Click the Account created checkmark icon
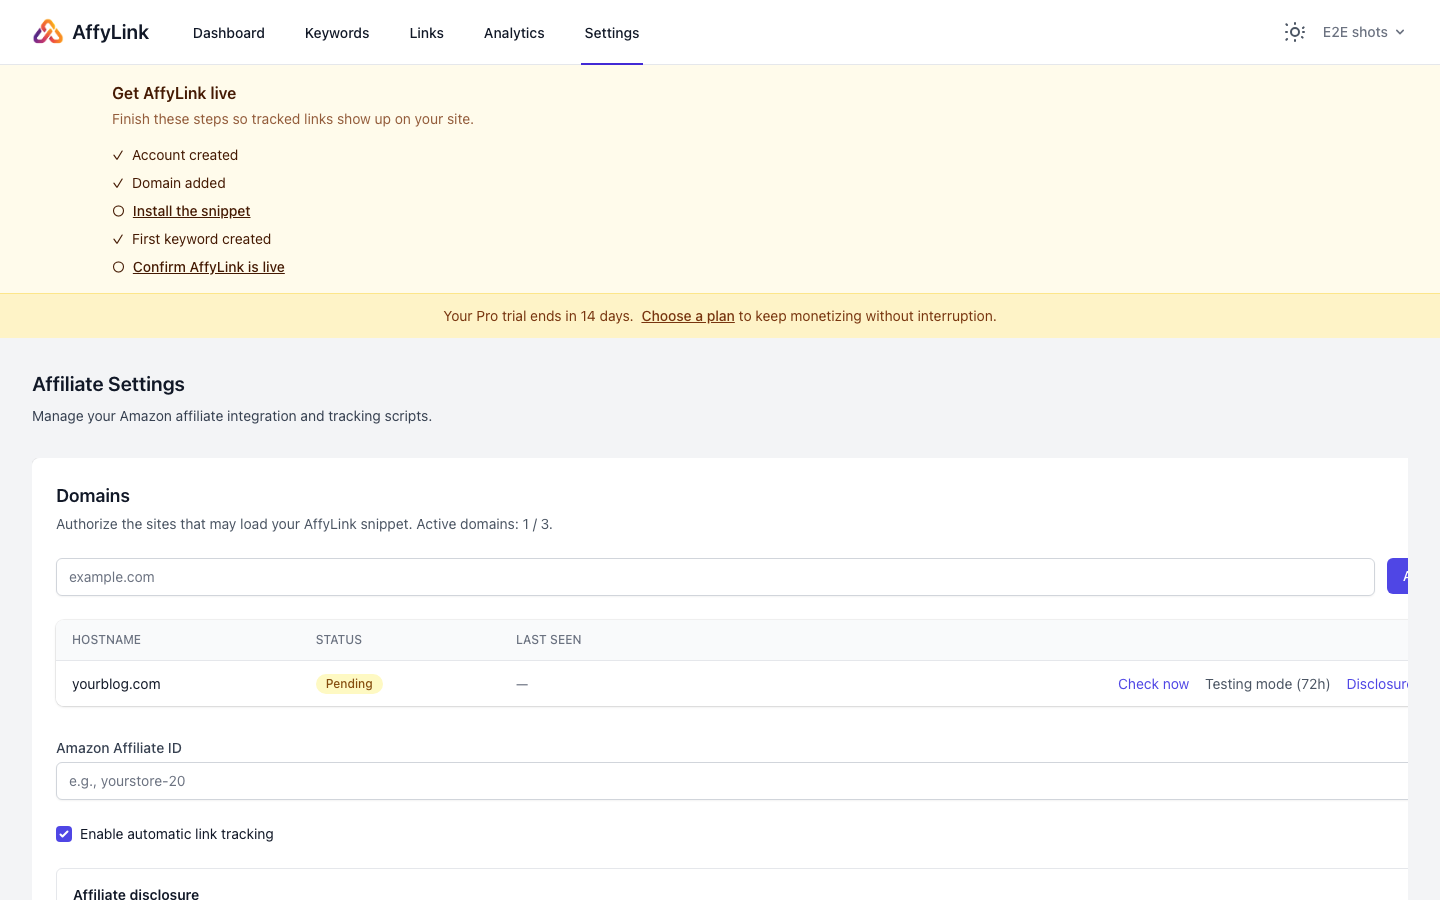Viewport: 1440px width, 900px height. point(118,155)
